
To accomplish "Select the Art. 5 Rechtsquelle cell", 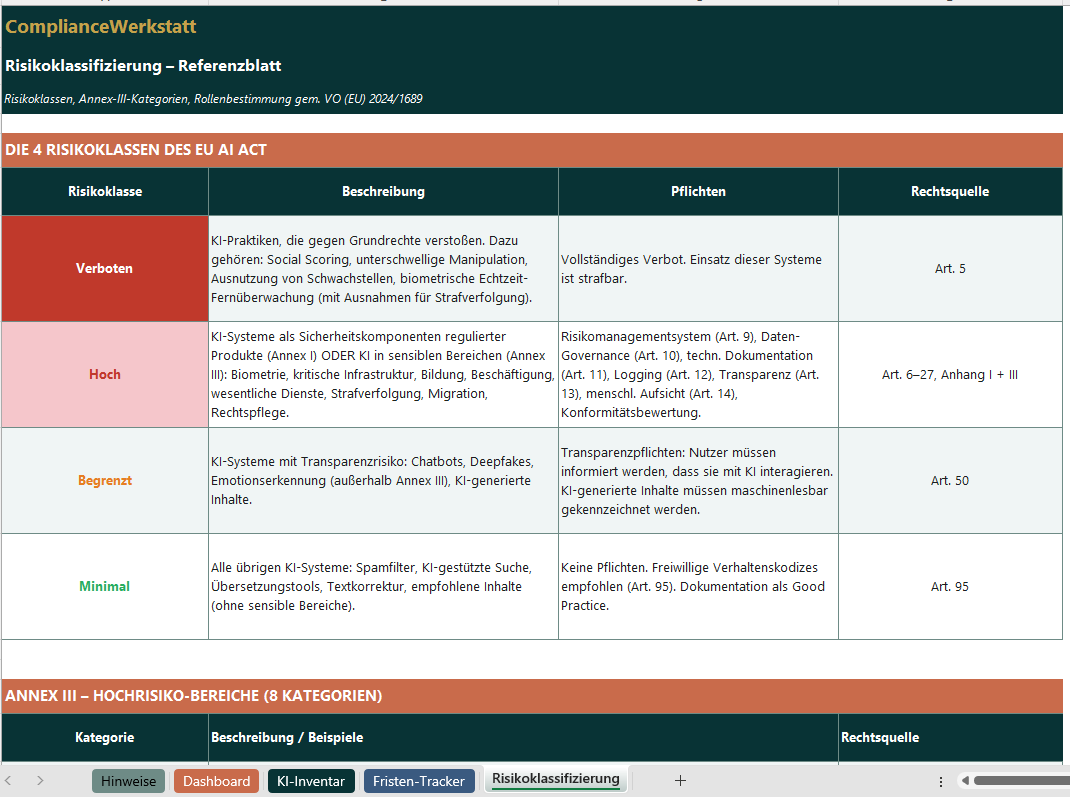I will click(x=949, y=268).
